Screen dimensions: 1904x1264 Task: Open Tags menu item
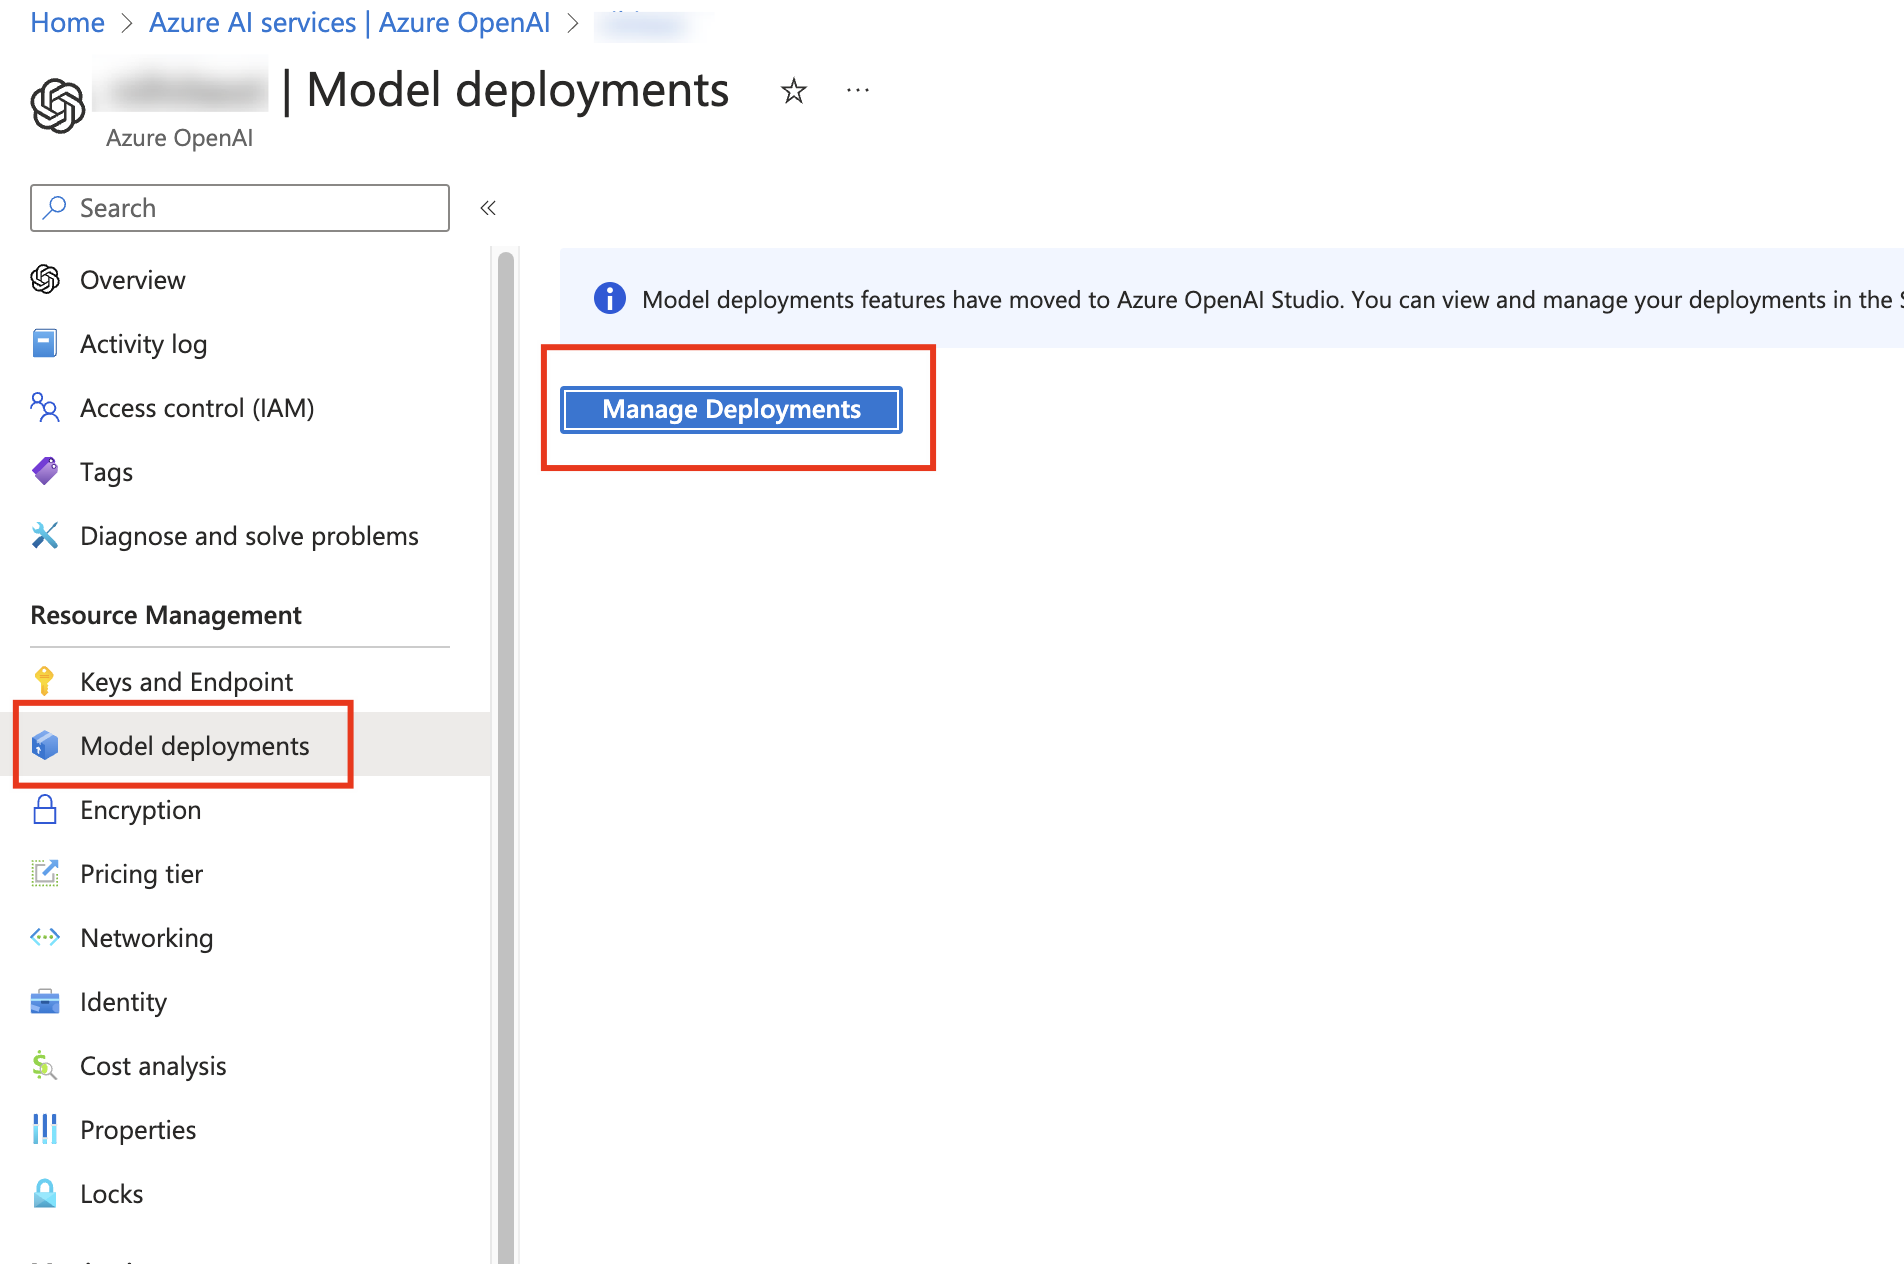coord(107,472)
